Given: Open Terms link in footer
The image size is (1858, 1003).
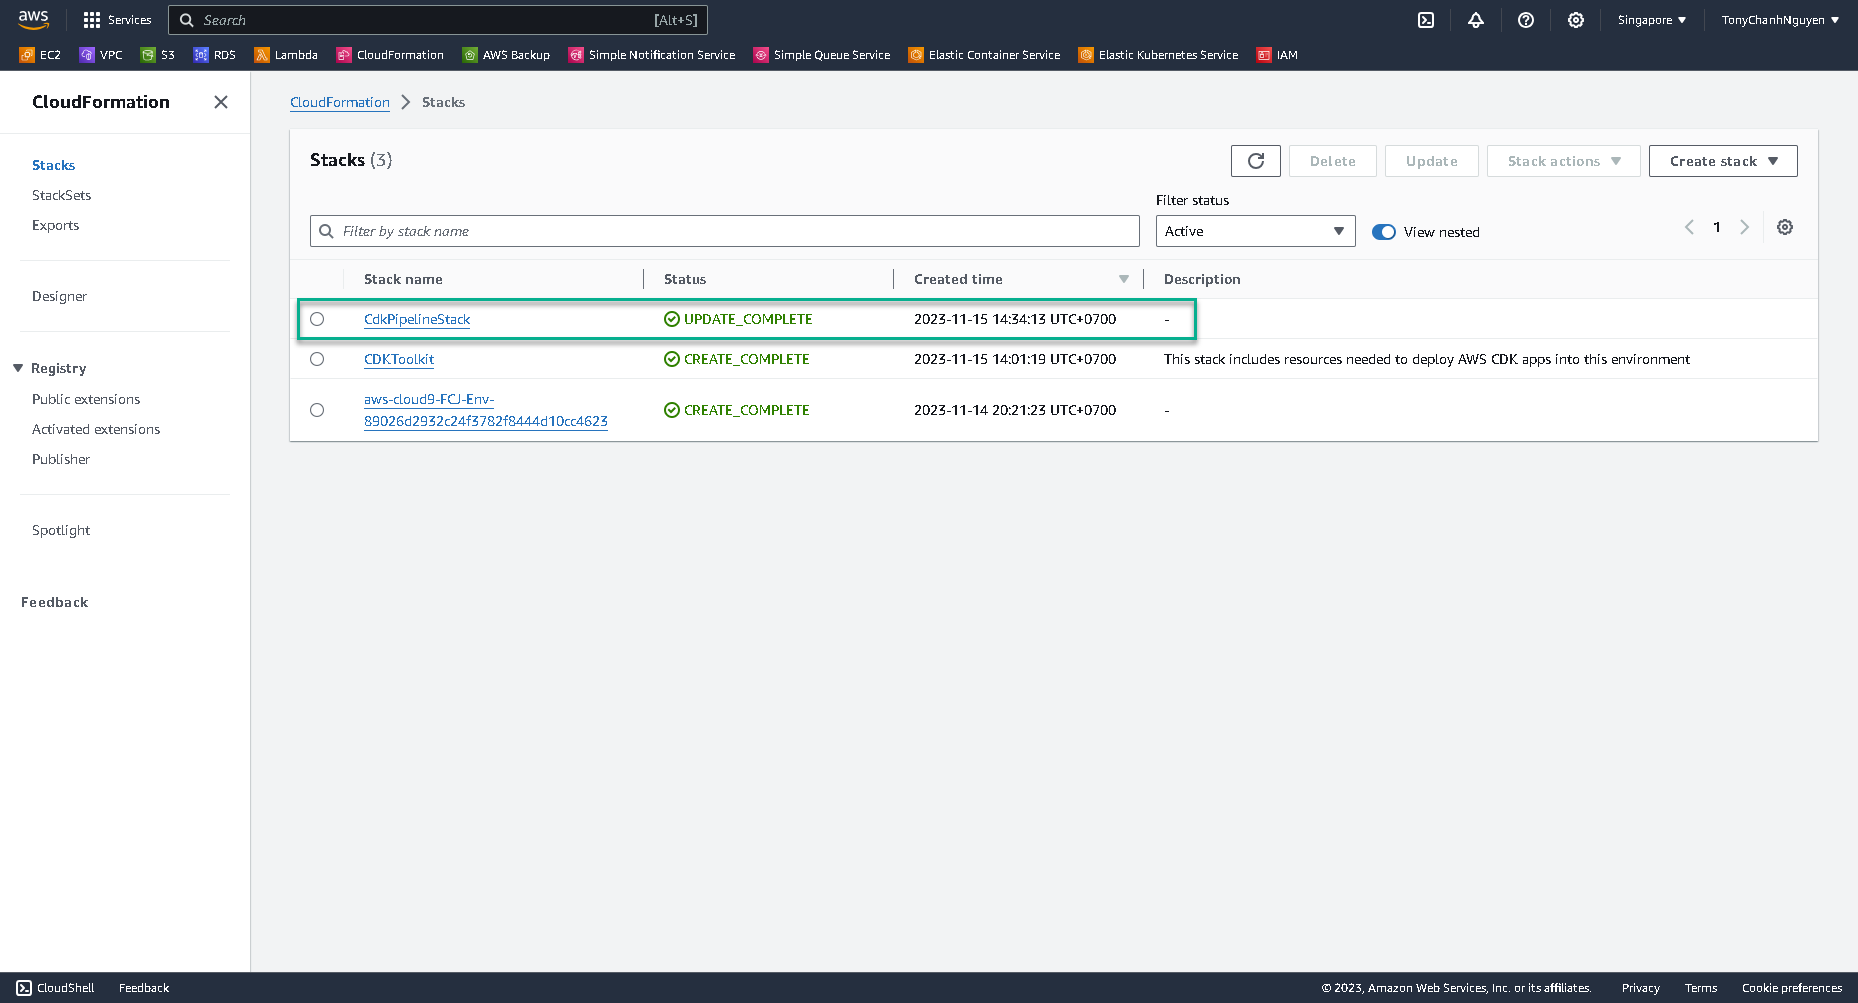Looking at the screenshot, I should pos(1701,988).
